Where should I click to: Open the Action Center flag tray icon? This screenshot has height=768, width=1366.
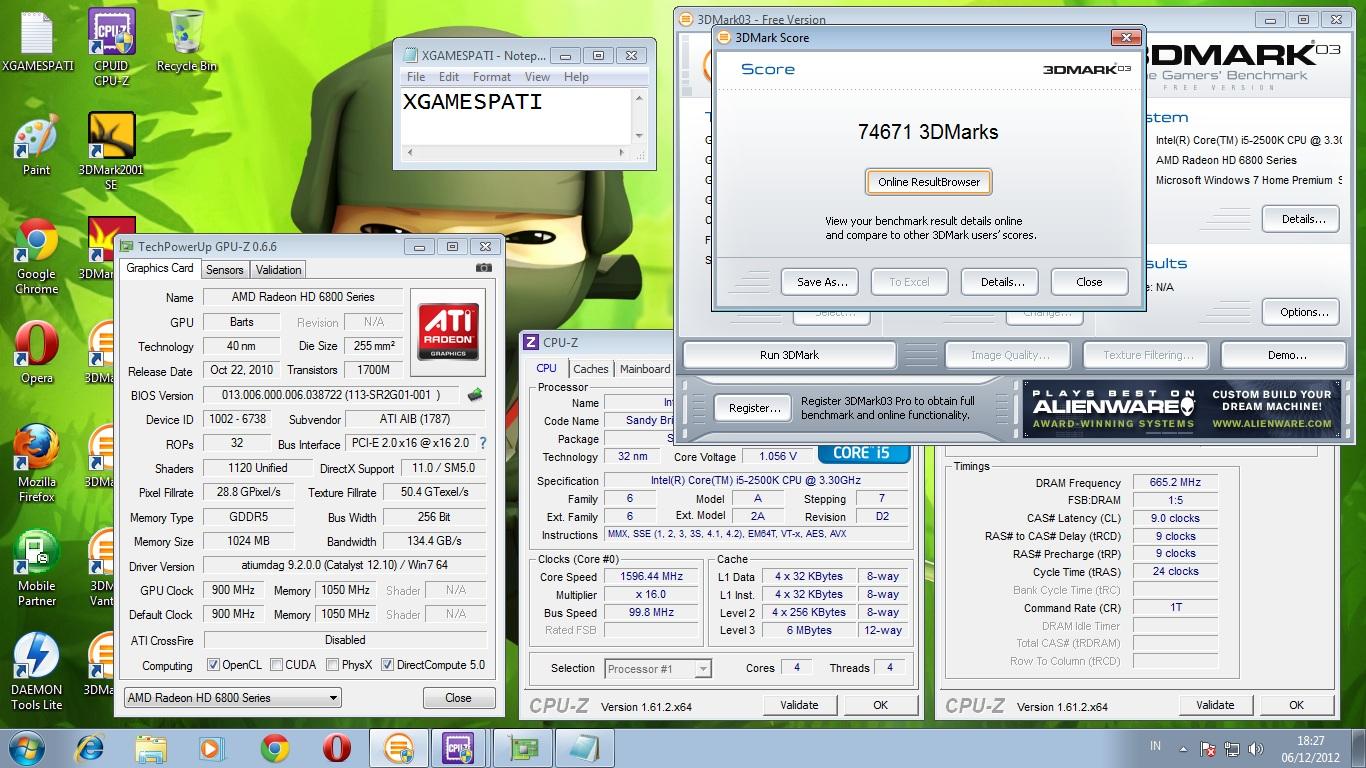(x=1208, y=748)
